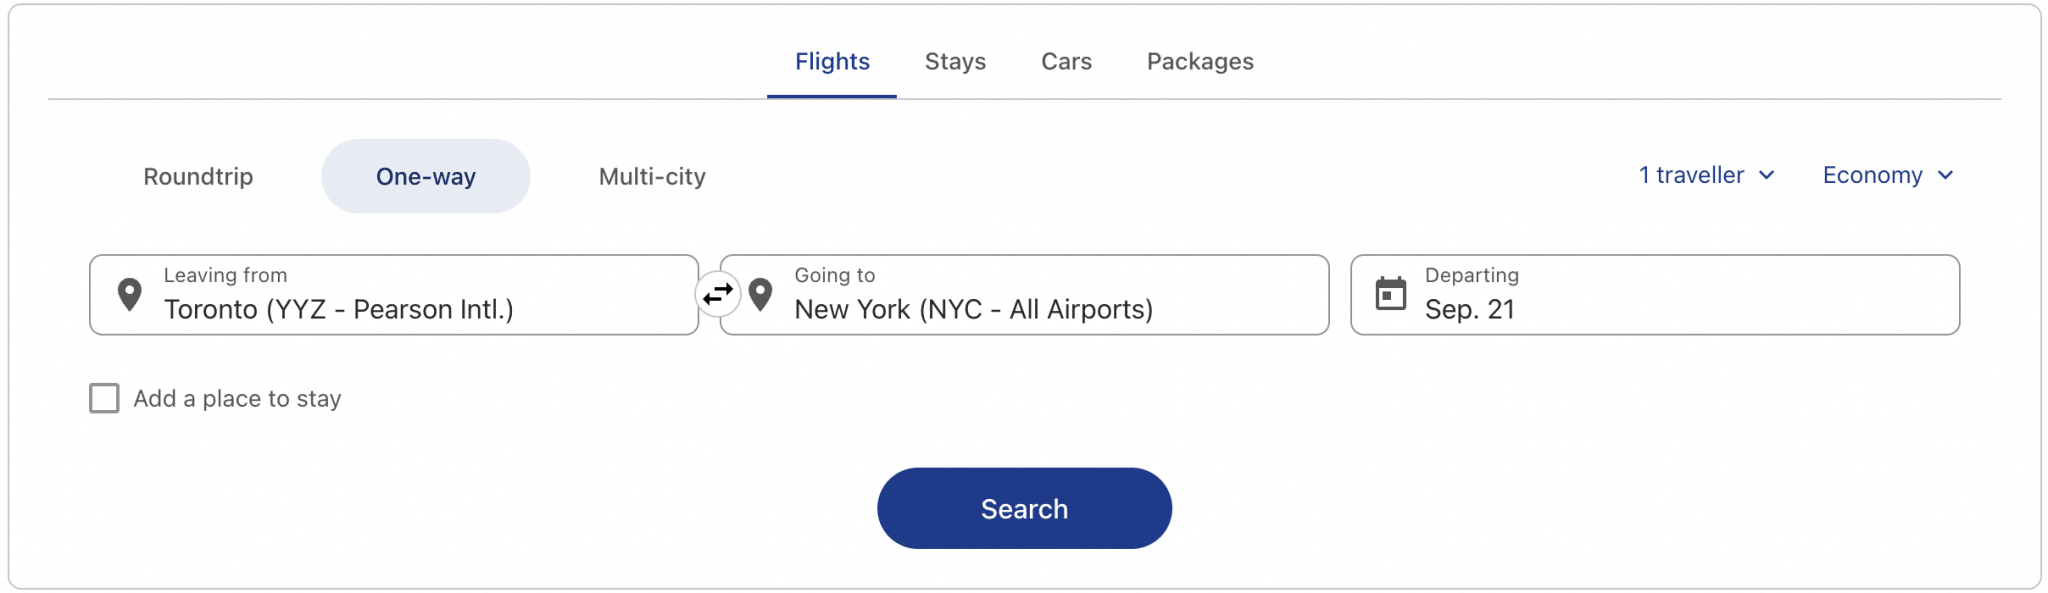
Task: Switch to the Stays tab
Action: 955,61
